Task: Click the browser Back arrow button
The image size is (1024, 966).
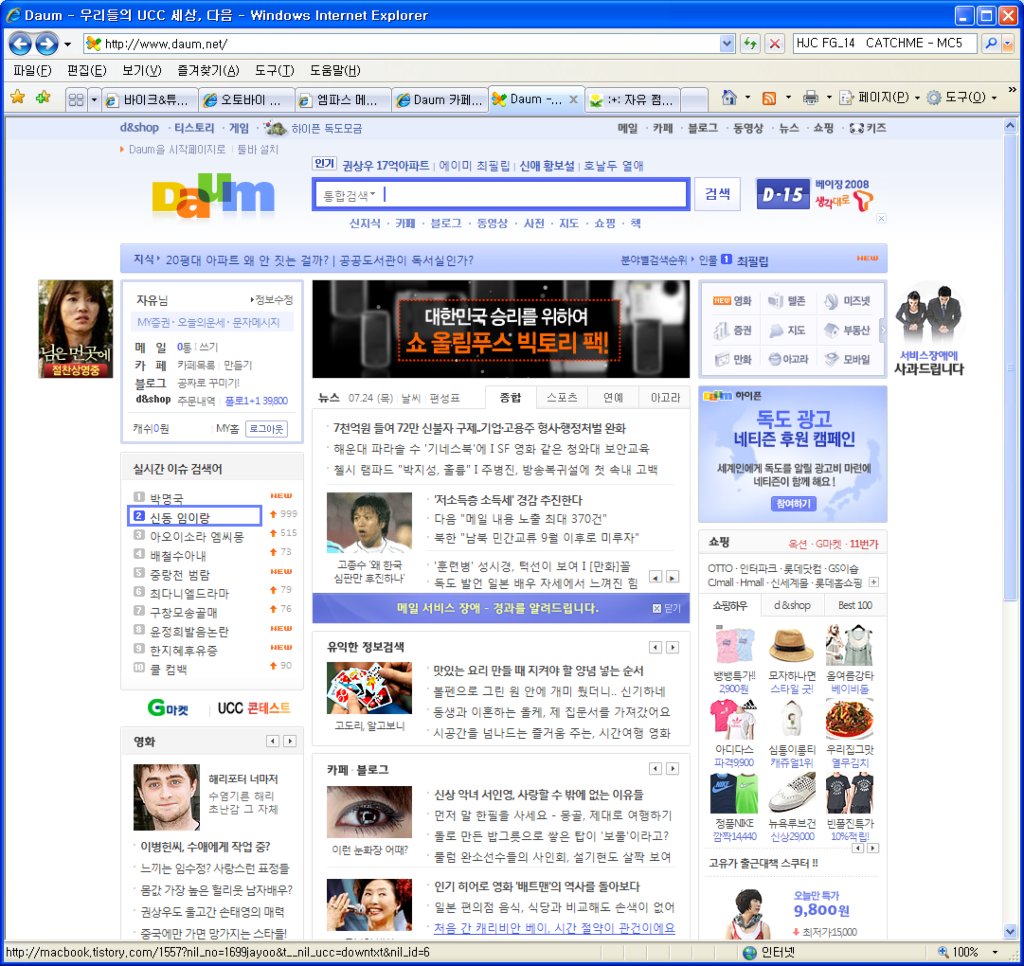Action: click(x=20, y=44)
